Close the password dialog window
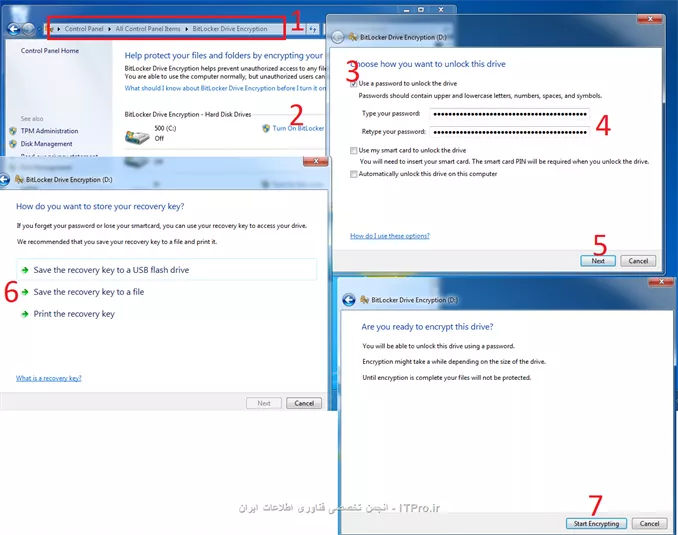The height and width of the screenshot is (535, 678). [649, 19]
